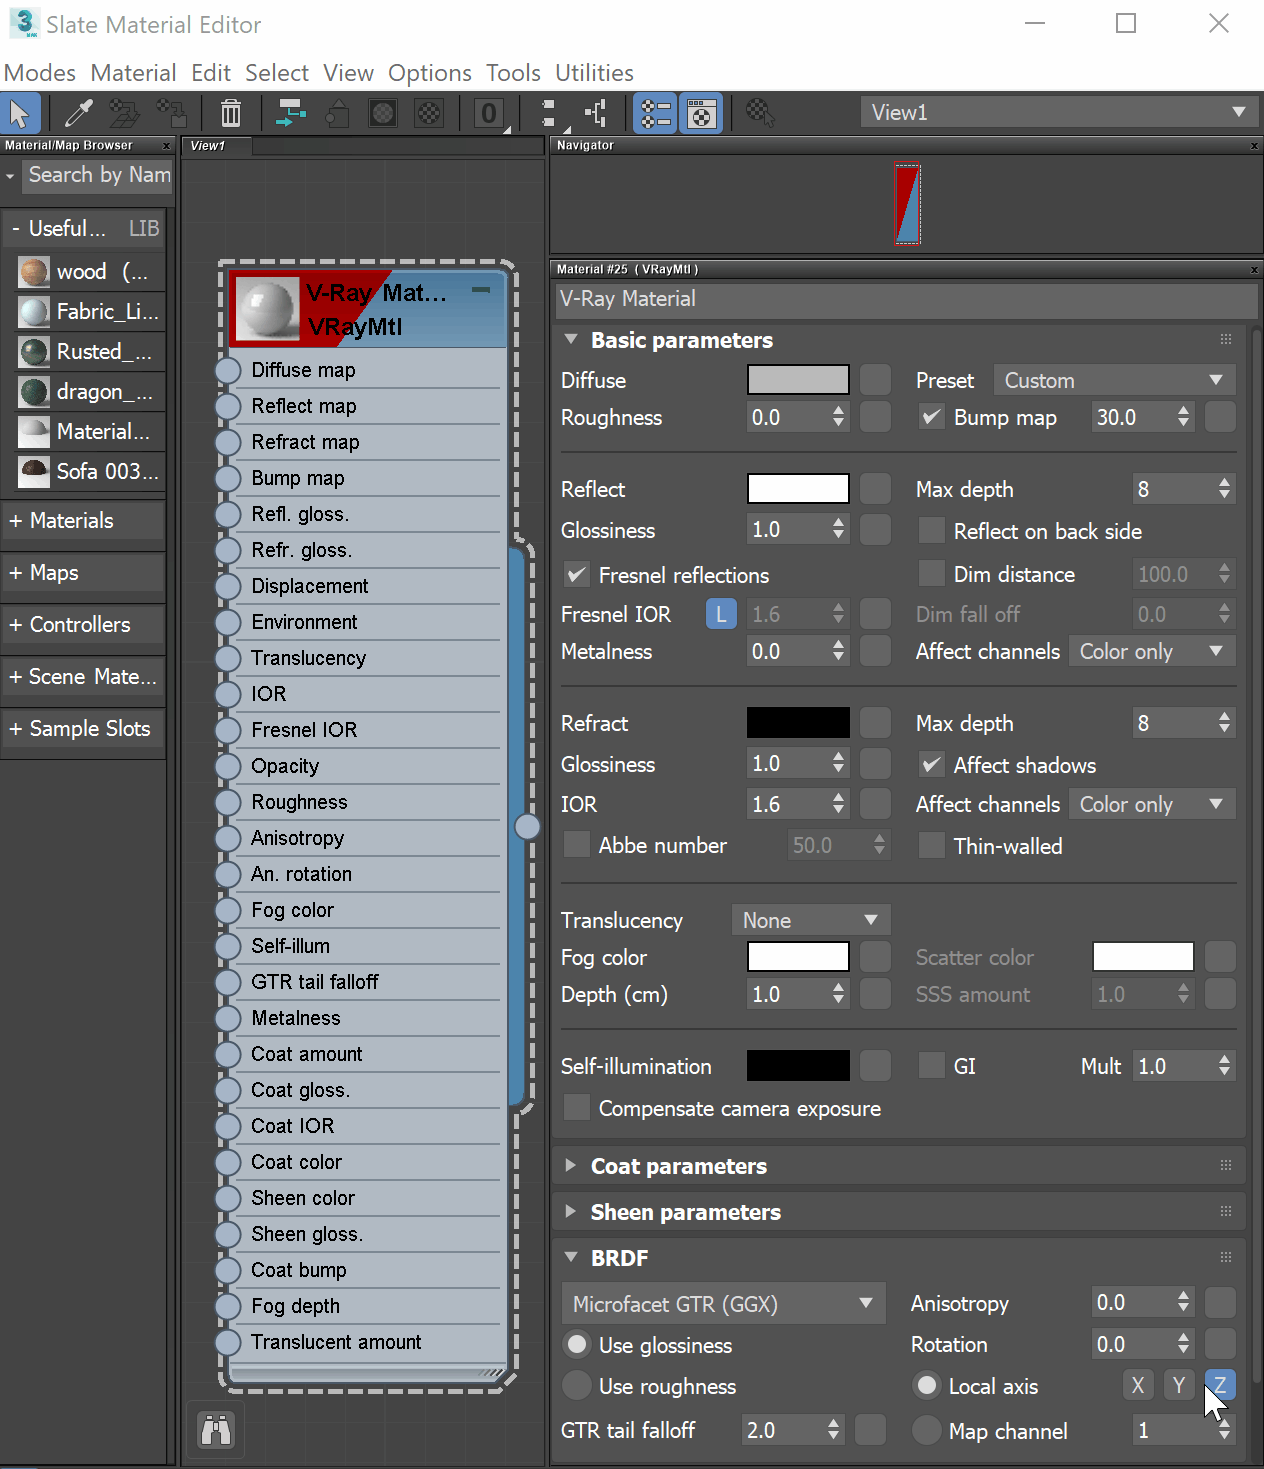Click the Diffuse gray color swatch
The image size is (1264, 1469).
coord(798,380)
